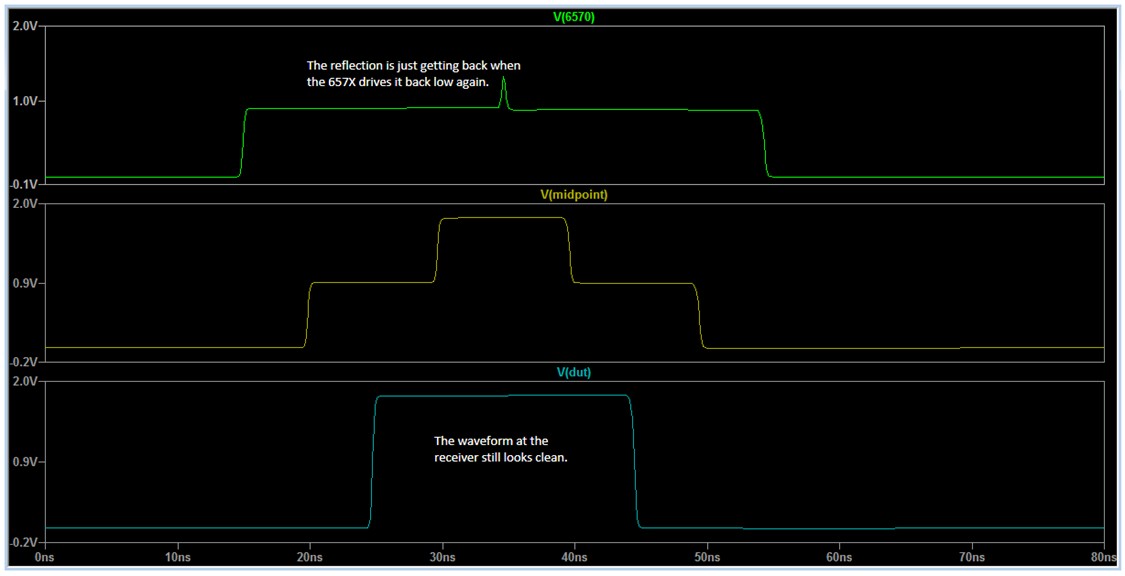Select the V(dut) trace label
This screenshot has width=1125, height=576.
click(573, 372)
